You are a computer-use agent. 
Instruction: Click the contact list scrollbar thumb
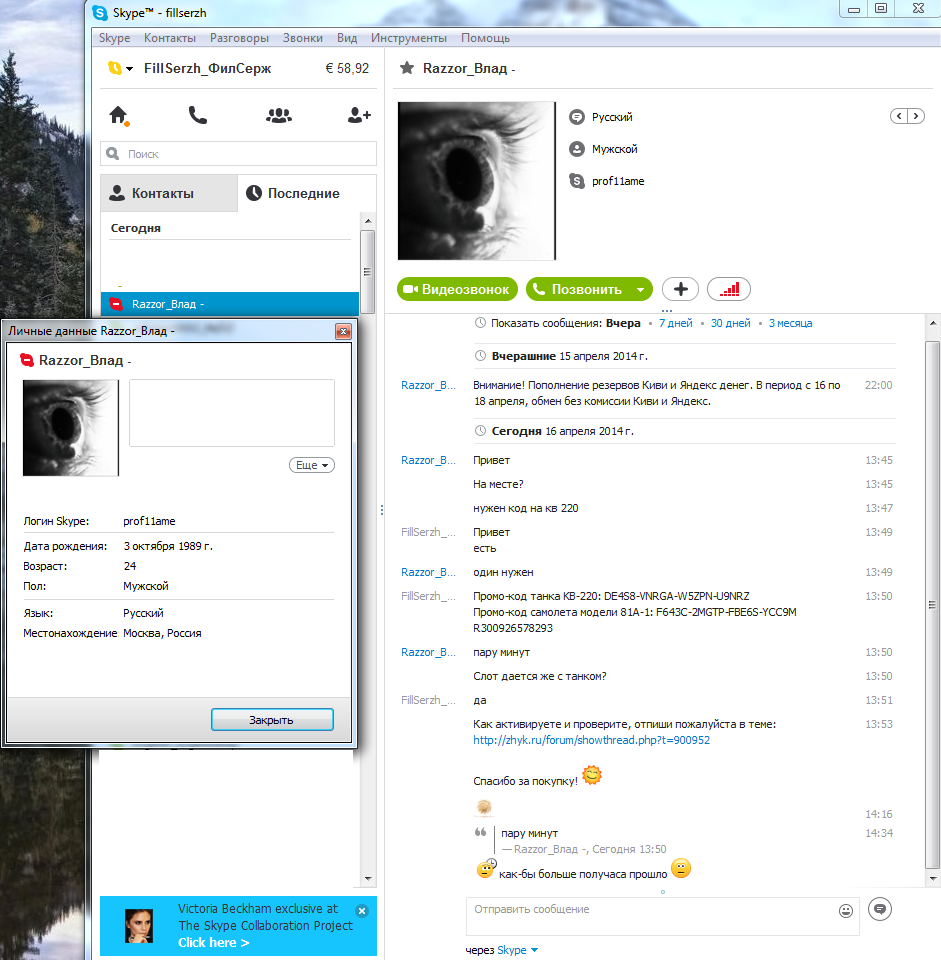click(367, 271)
